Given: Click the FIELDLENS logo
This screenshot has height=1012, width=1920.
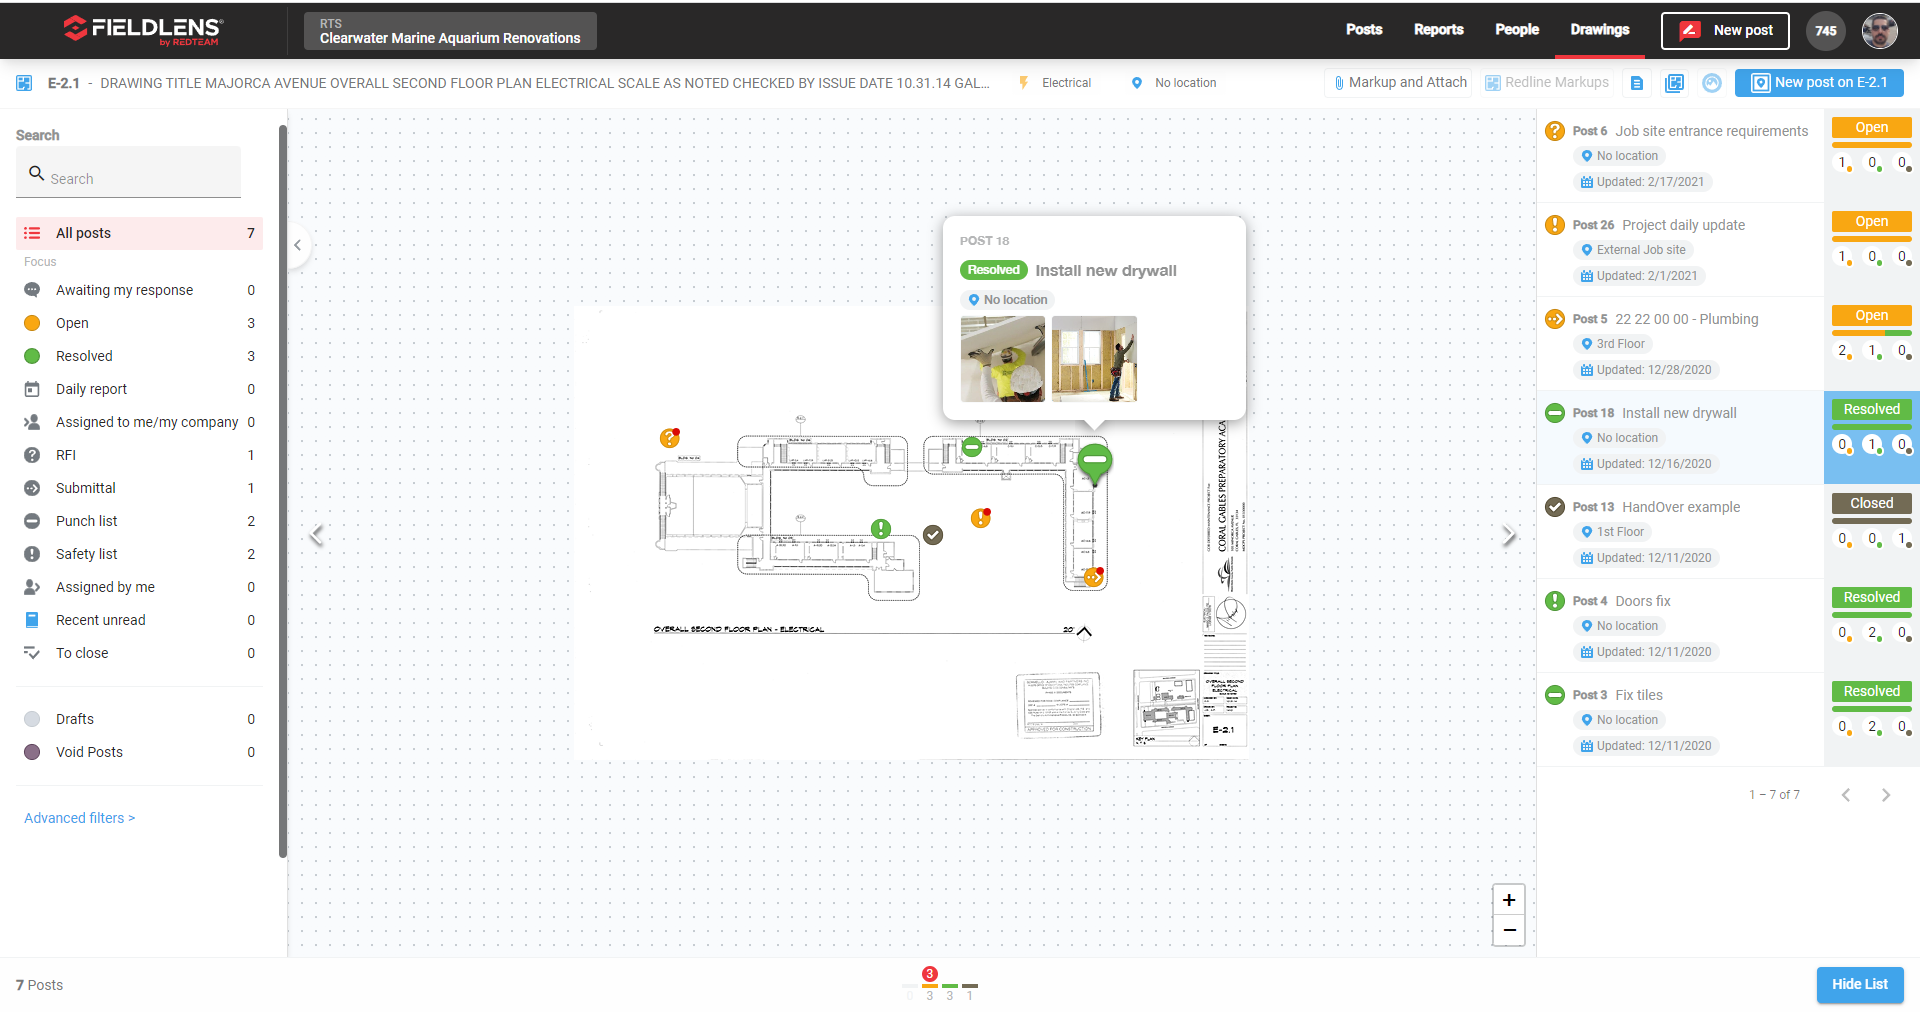Looking at the screenshot, I should point(140,30).
